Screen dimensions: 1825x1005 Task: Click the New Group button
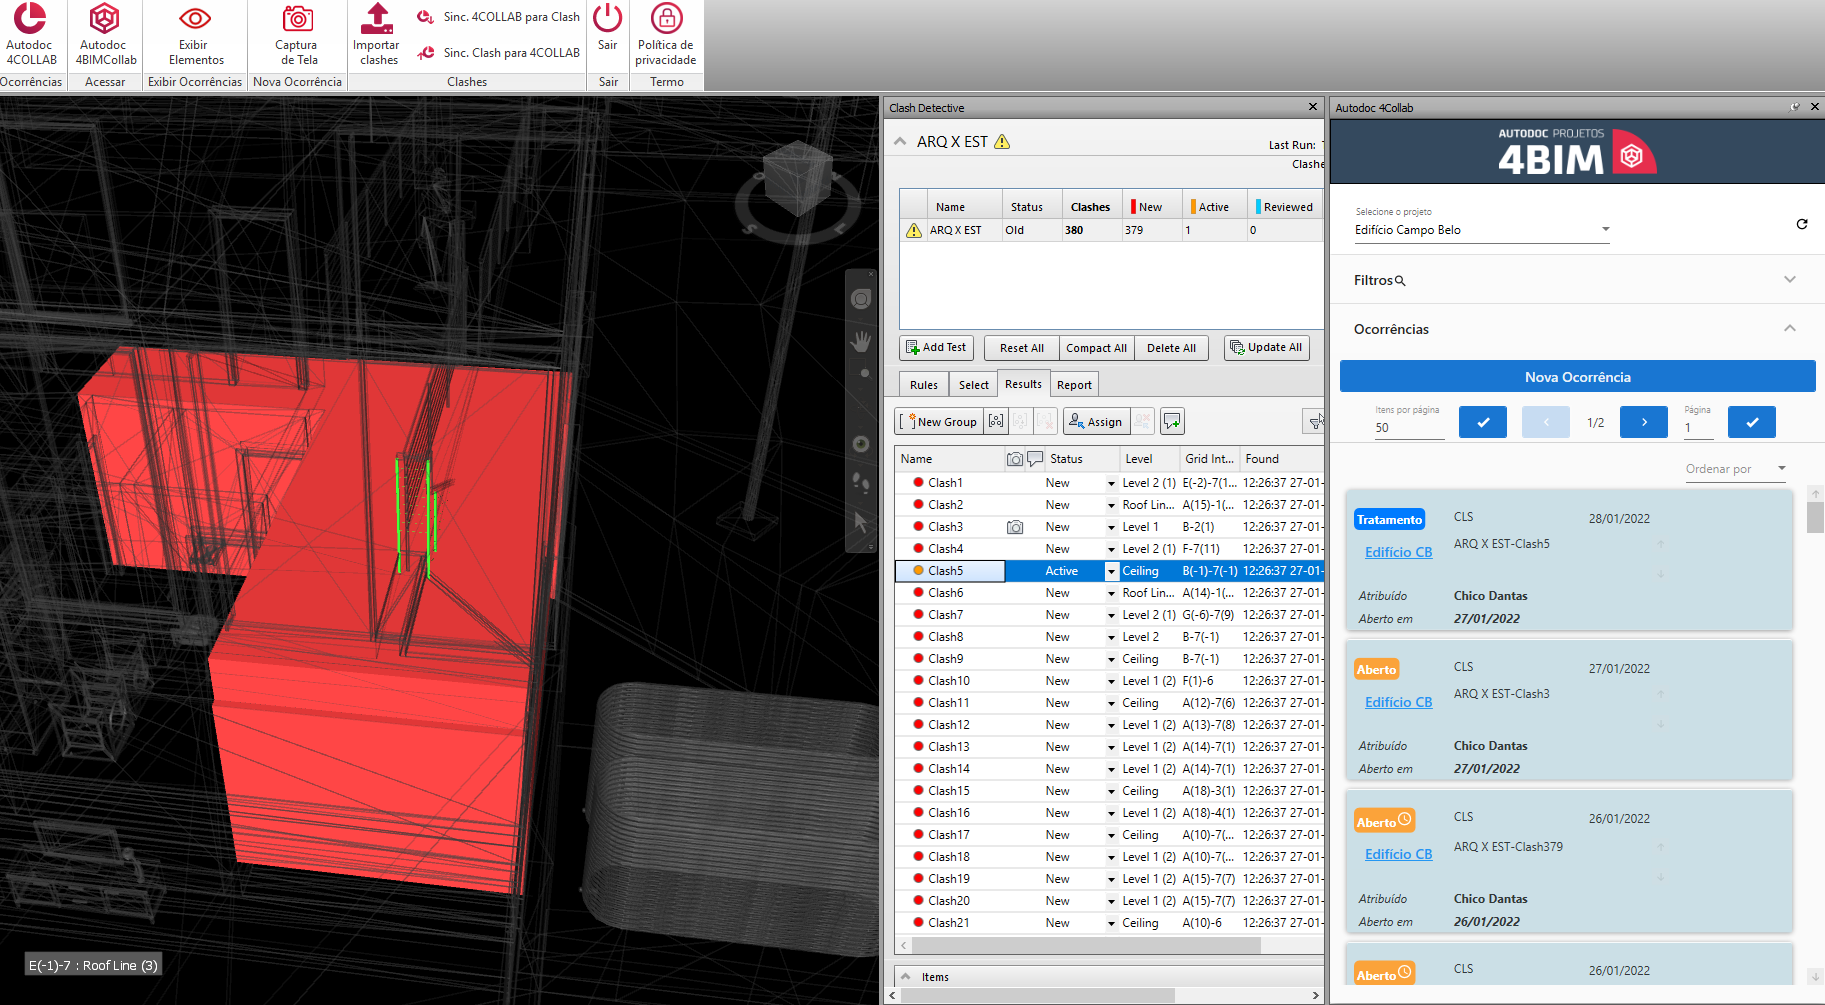[x=939, y=422]
